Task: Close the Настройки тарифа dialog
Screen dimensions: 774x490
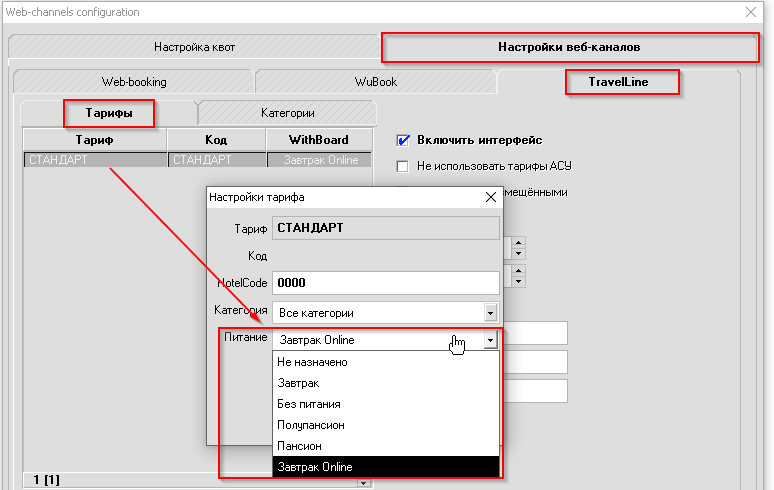Action: (x=490, y=198)
